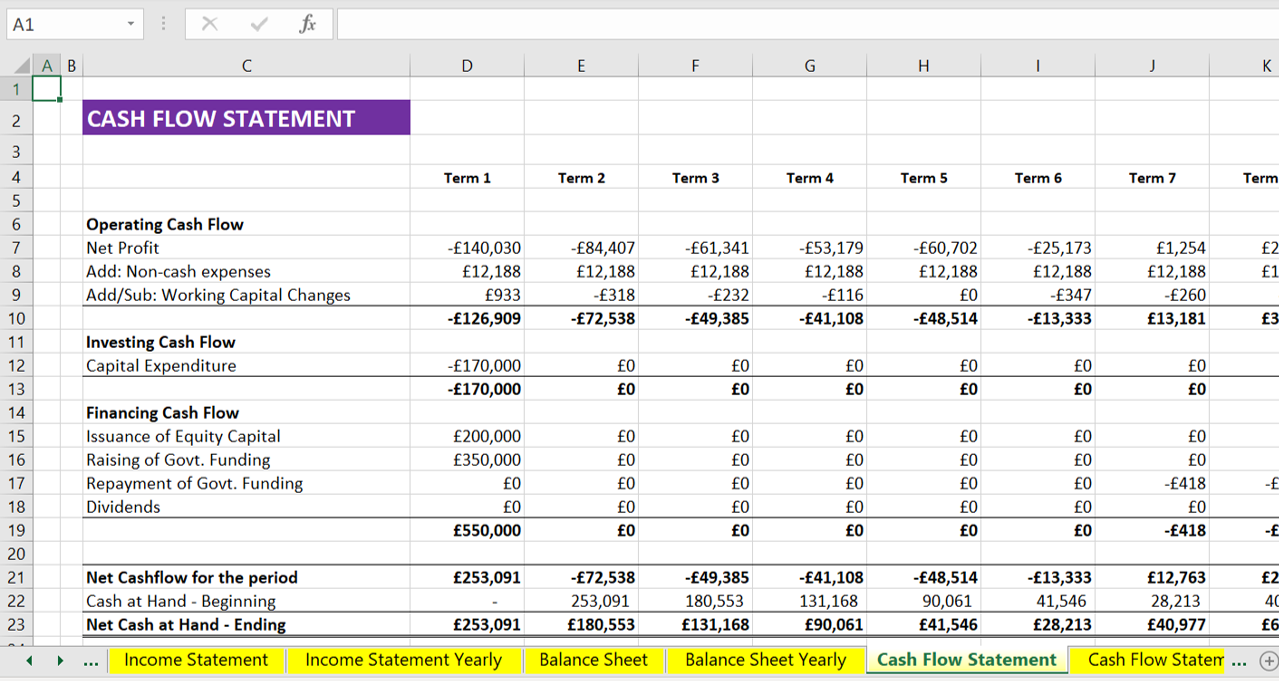Select column G header
The width and height of the screenshot is (1279, 681).
tap(810, 66)
